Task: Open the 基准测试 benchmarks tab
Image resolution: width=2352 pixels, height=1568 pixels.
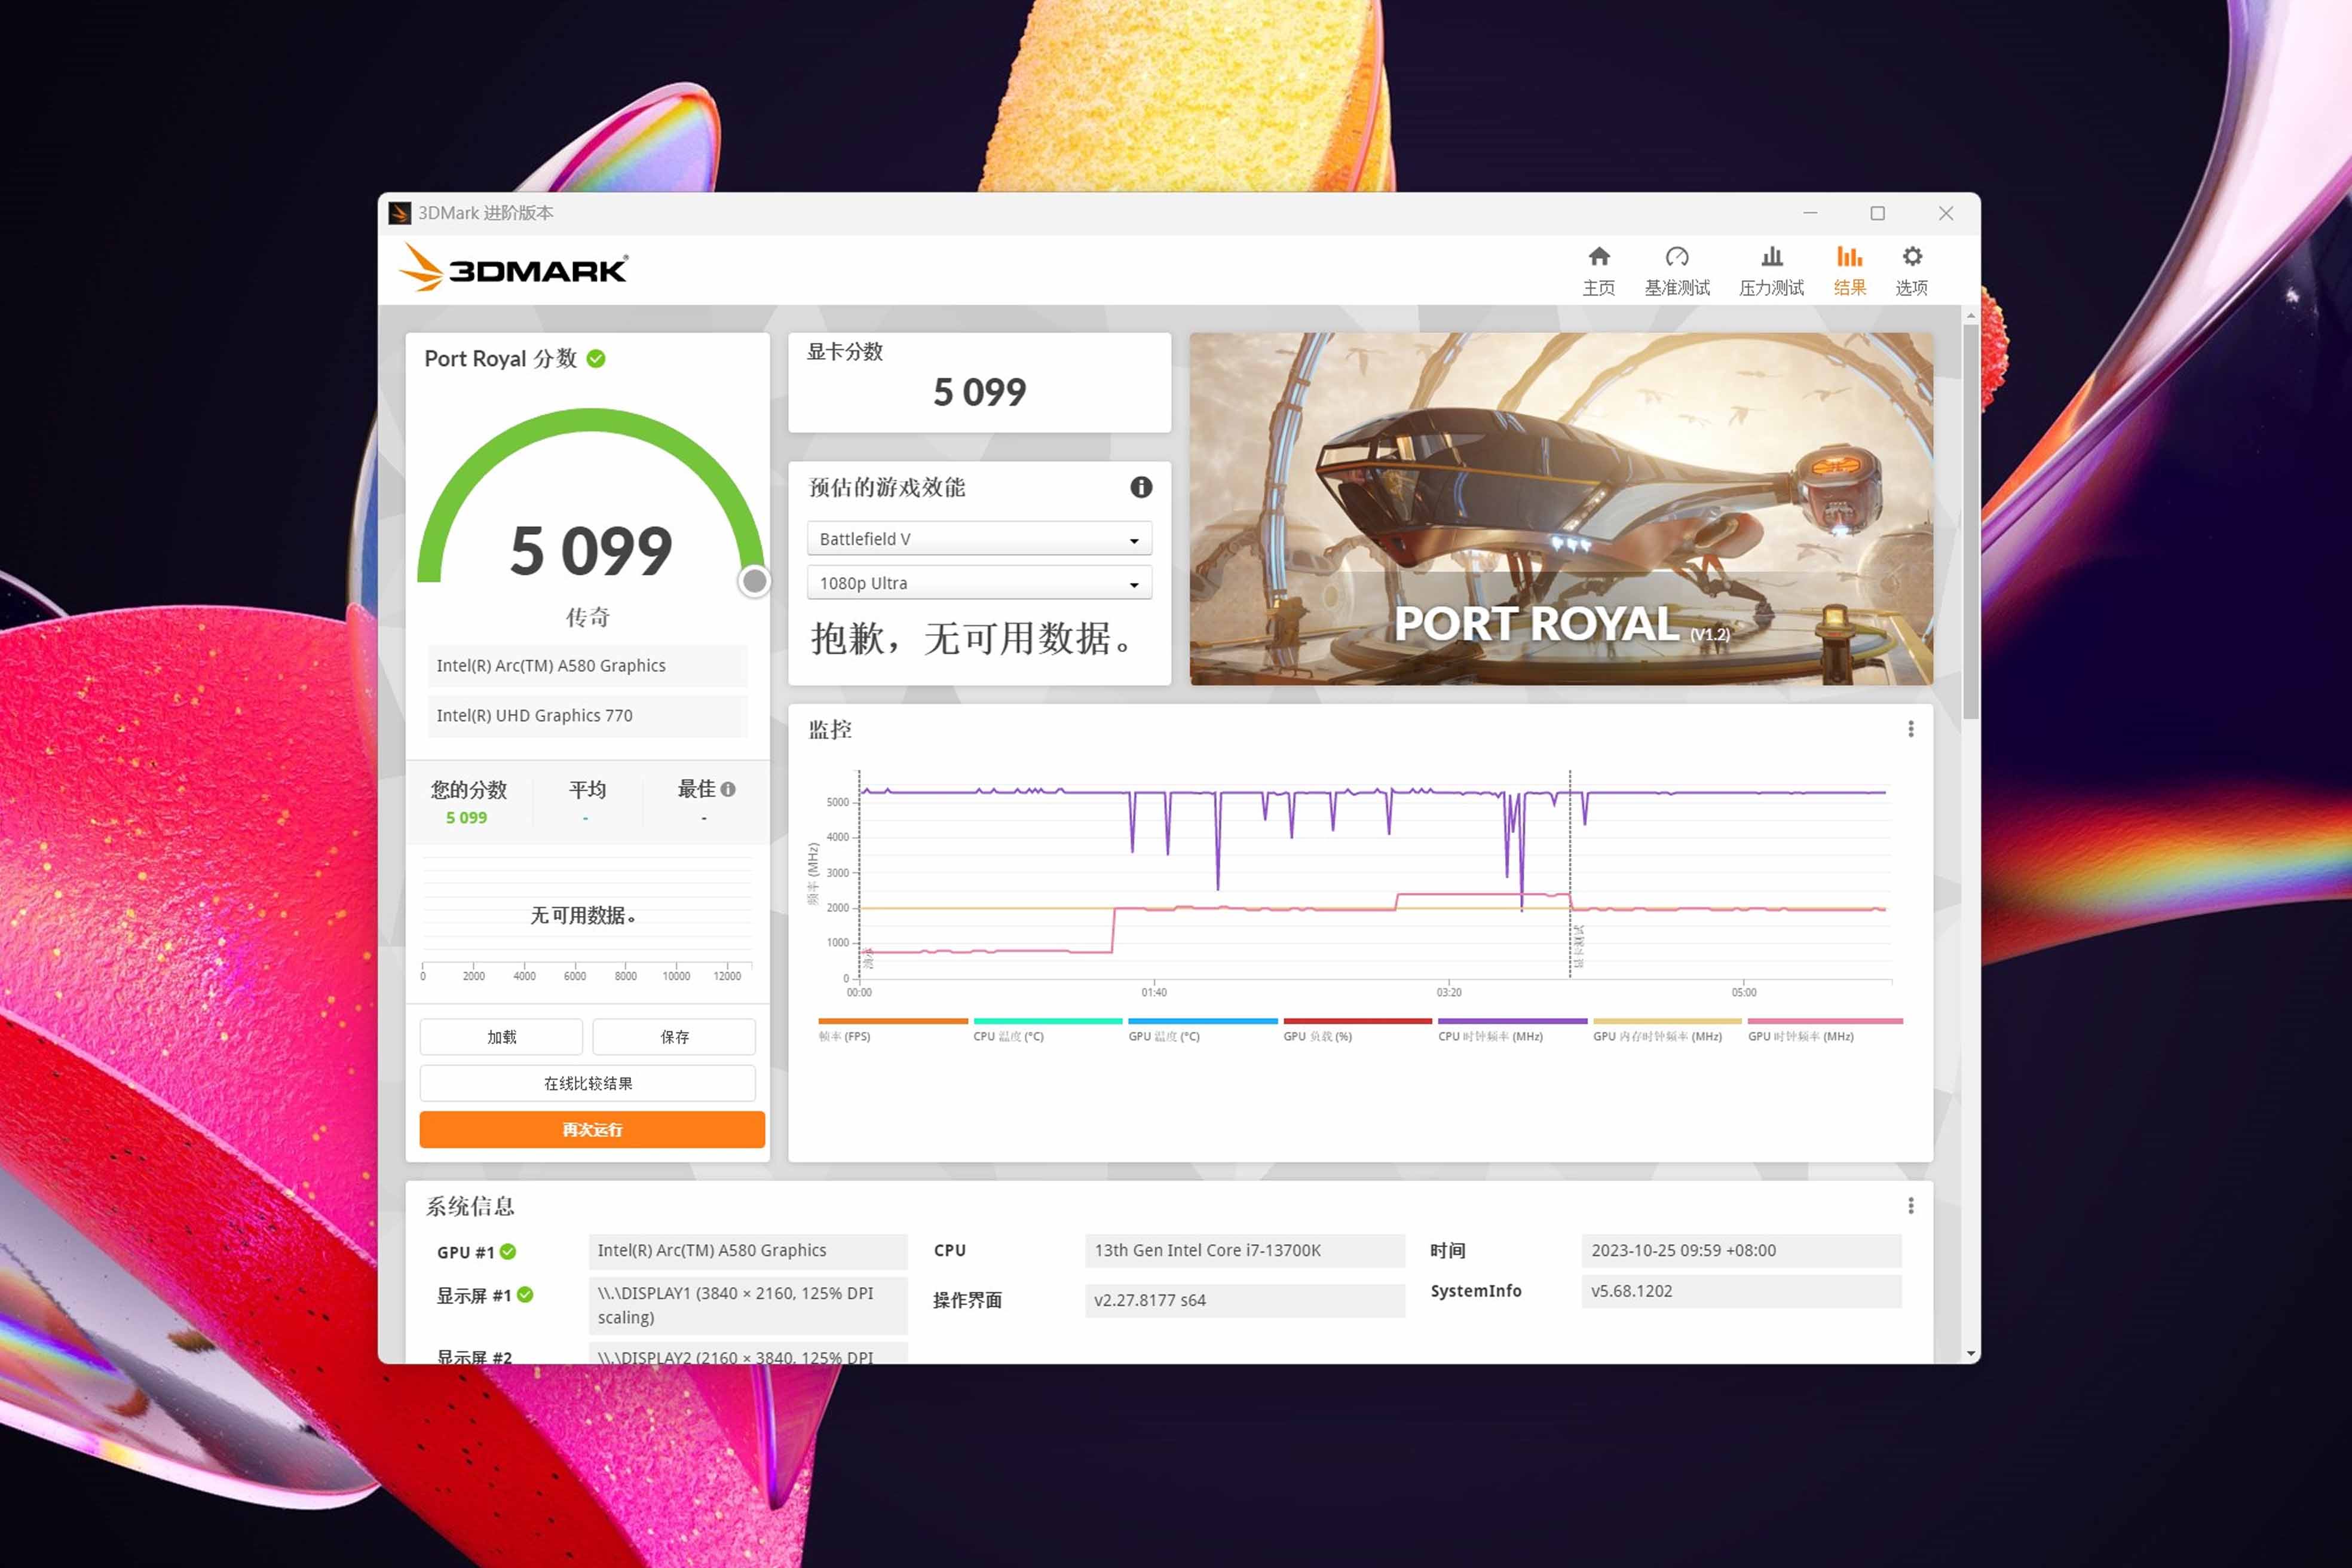Action: (x=1677, y=271)
